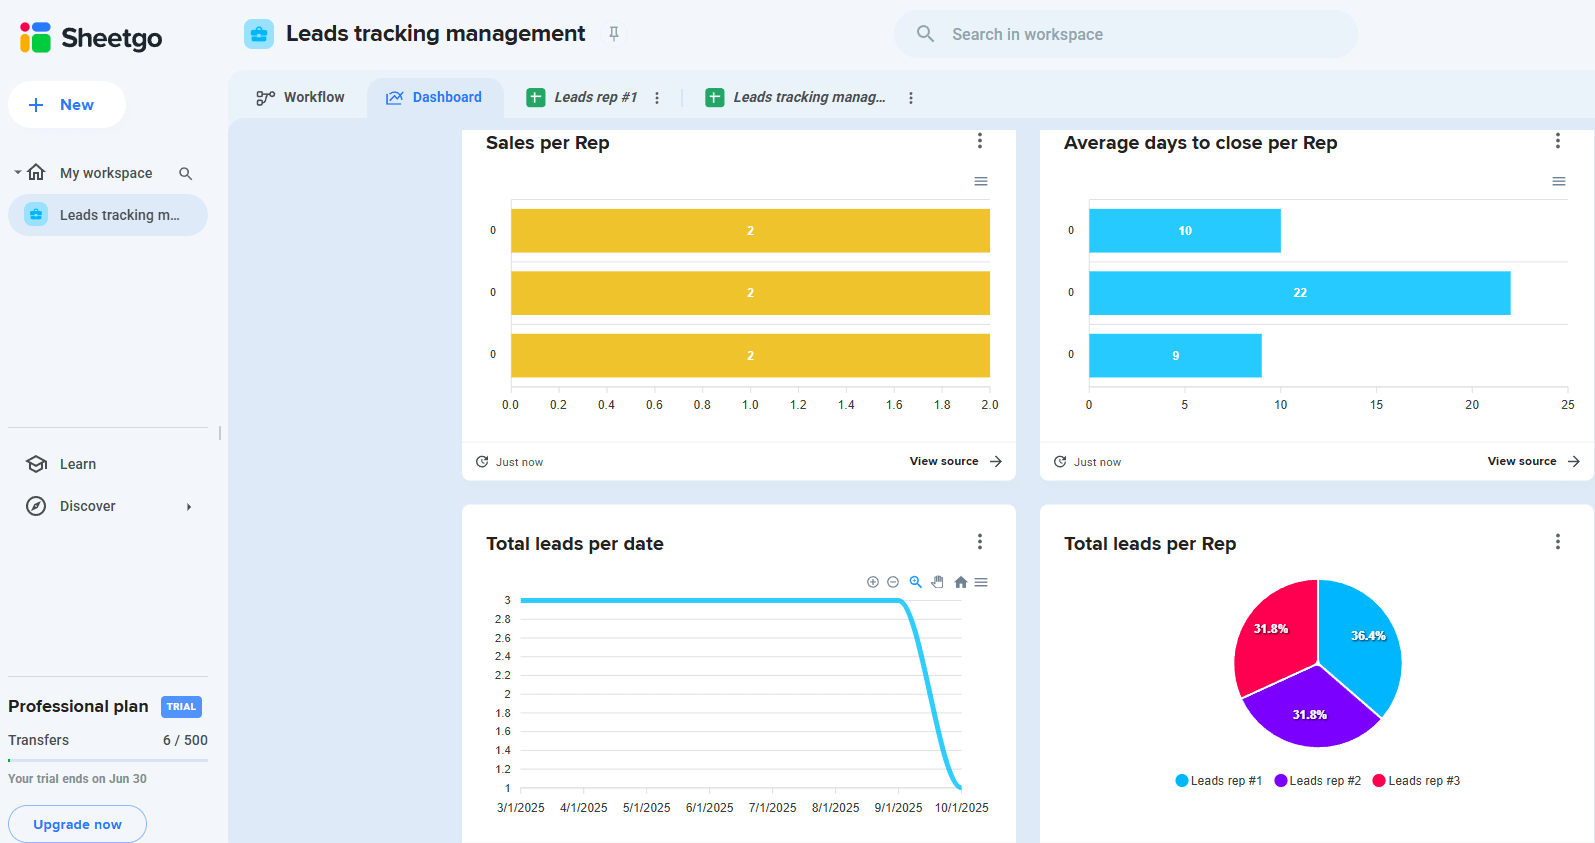Open Sales per Rep card options menu

pyautogui.click(x=980, y=141)
